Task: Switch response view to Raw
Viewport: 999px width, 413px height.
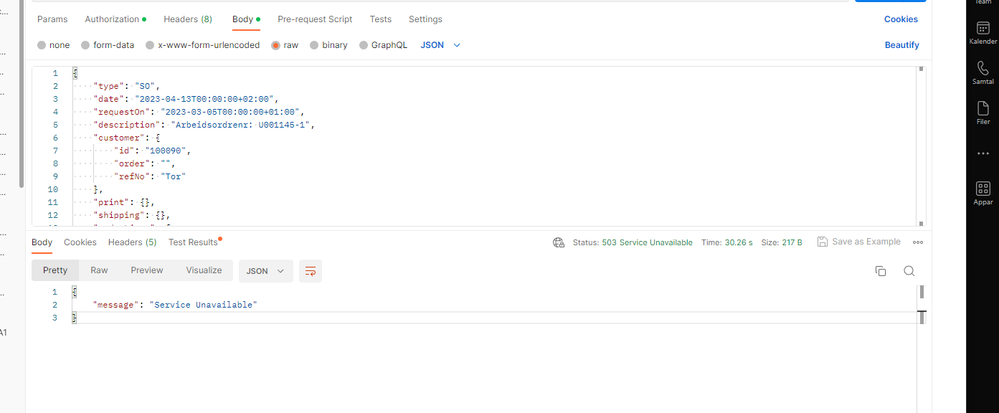Action: pyautogui.click(x=99, y=270)
